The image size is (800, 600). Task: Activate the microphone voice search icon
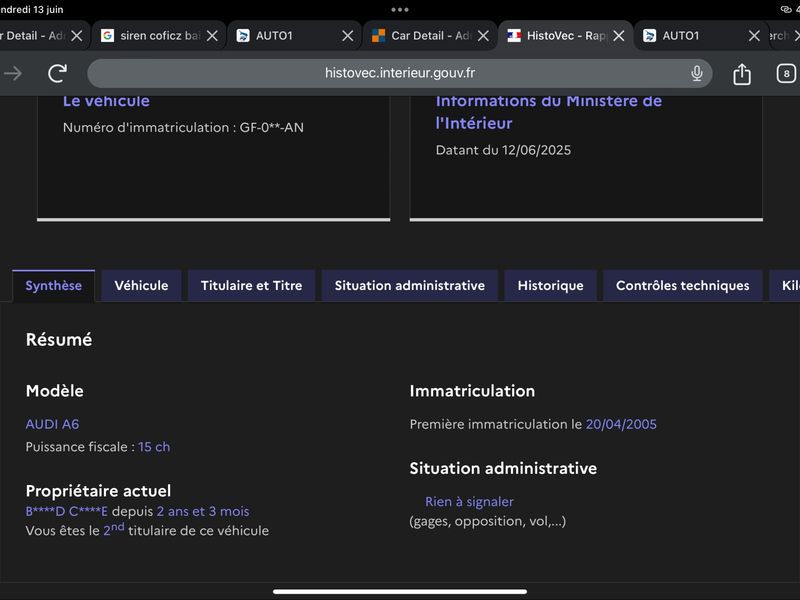(x=696, y=73)
